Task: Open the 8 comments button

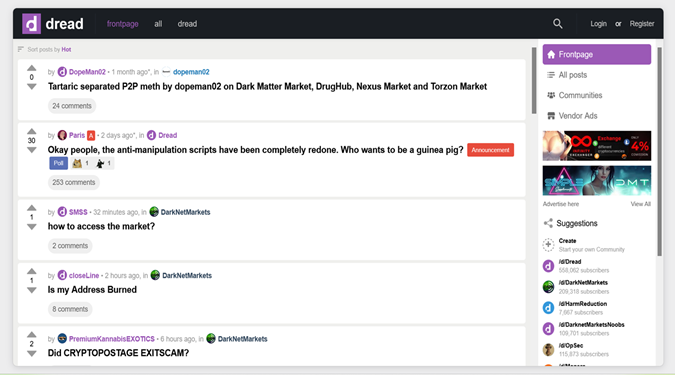Action: (70, 309)
